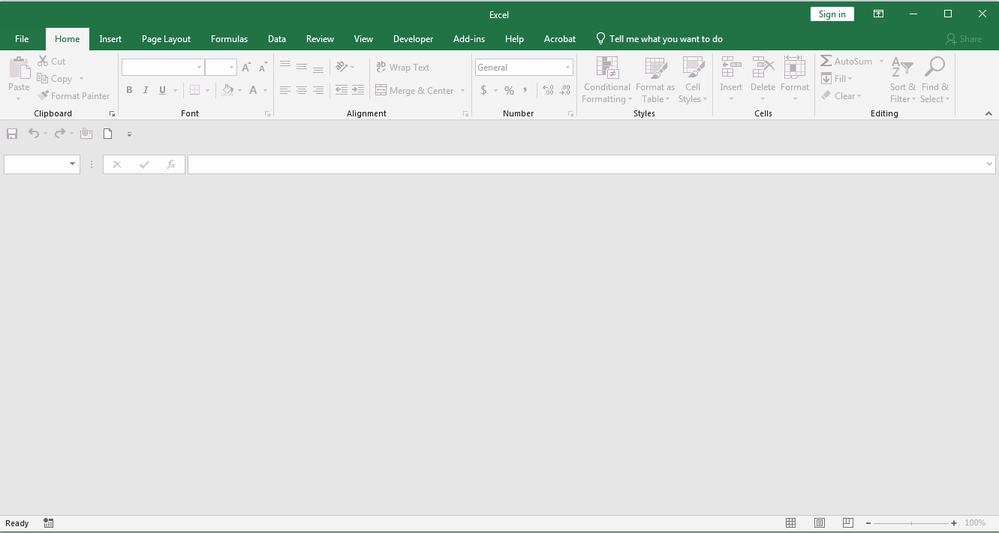Viewport: 999px width, 533px height.
Task: Open Find & Select menu
Action: (x=935, y=80)
